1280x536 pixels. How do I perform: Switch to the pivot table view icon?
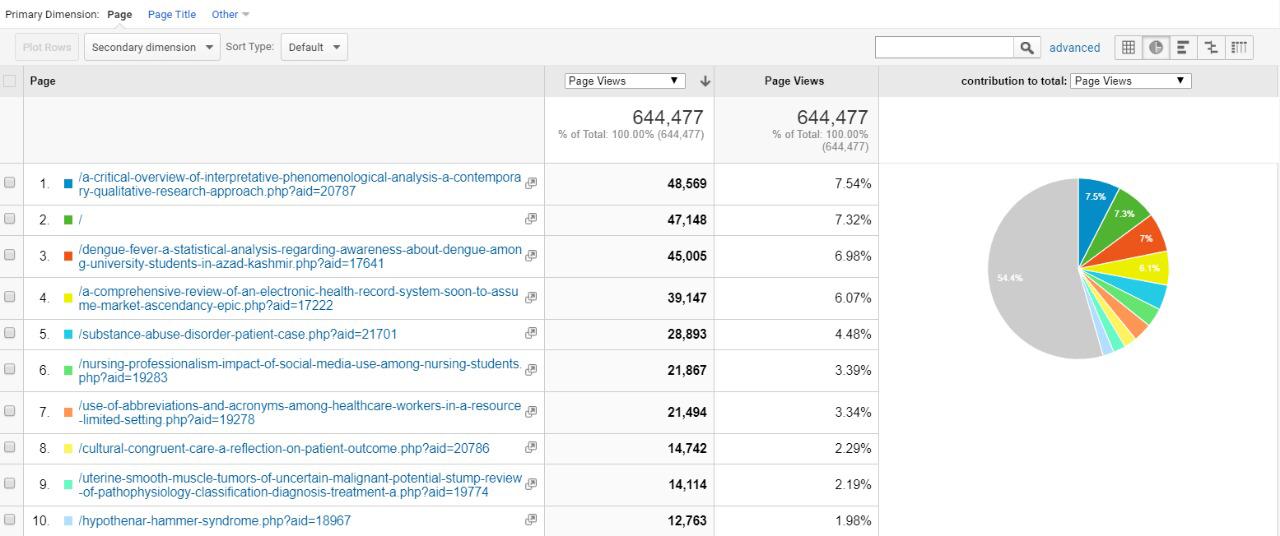coord(1238,47)
